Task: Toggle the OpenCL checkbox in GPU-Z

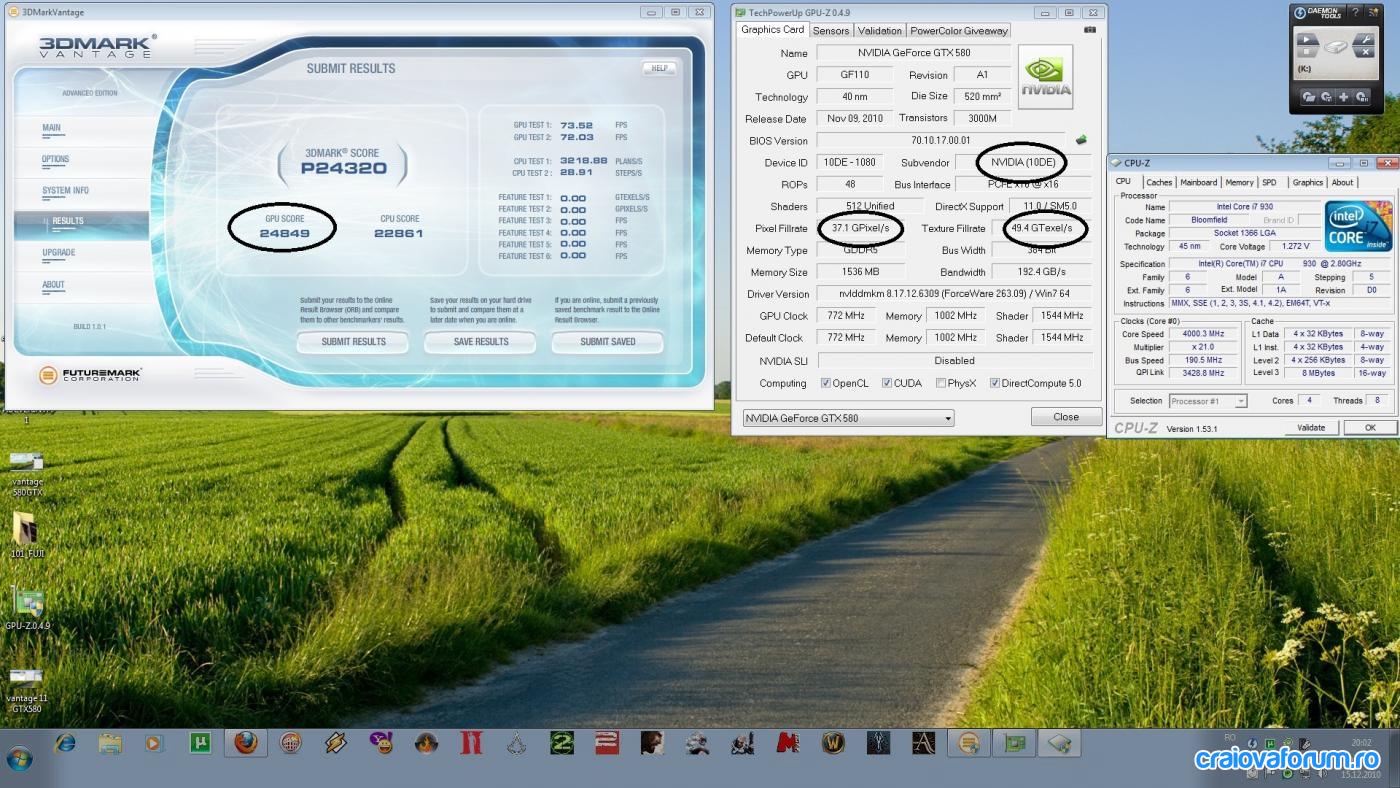Action: click(825, 383)
